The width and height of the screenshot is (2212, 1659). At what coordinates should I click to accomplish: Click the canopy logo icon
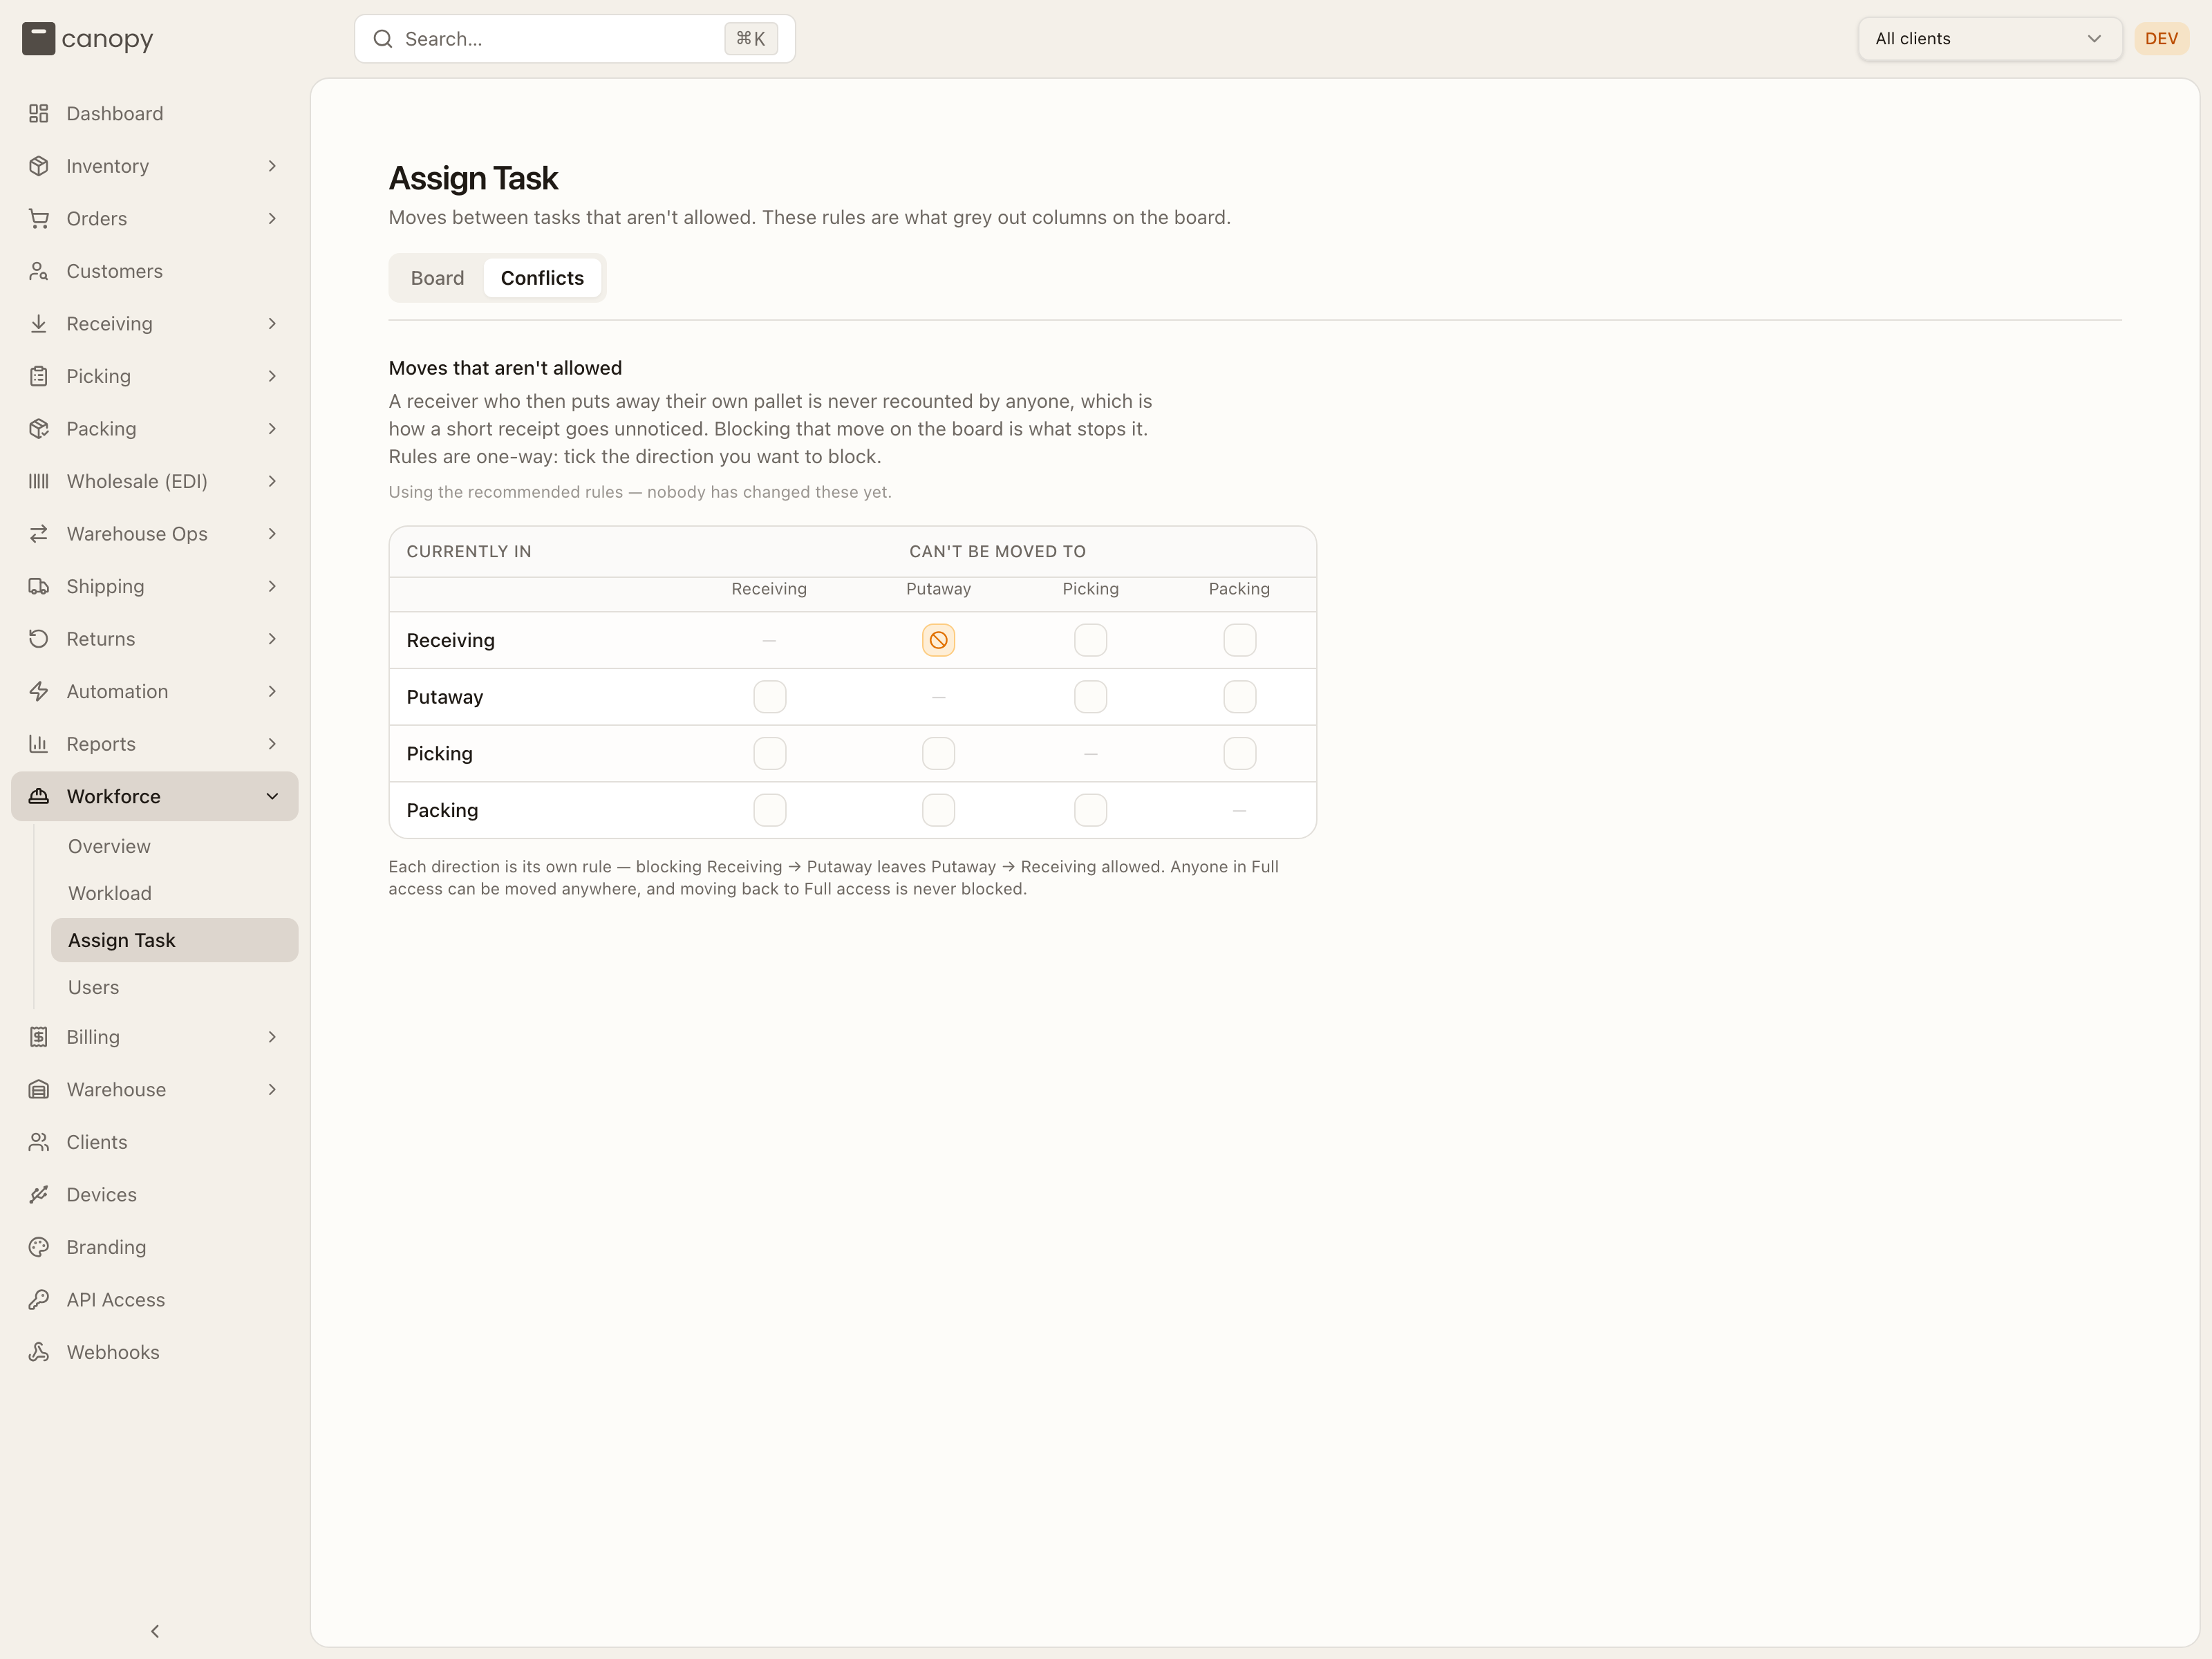[x=38, y=39]
